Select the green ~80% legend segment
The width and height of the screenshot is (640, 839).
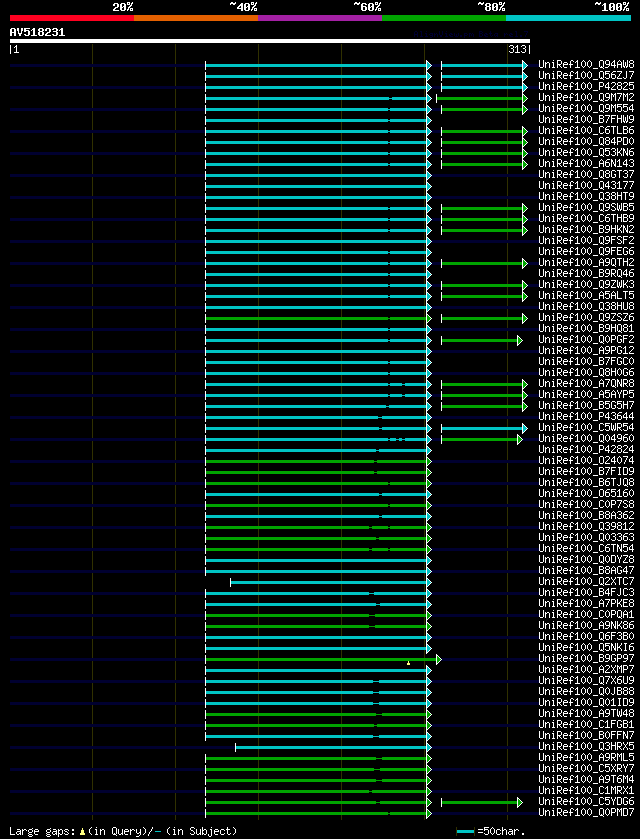tap(444, 18)
